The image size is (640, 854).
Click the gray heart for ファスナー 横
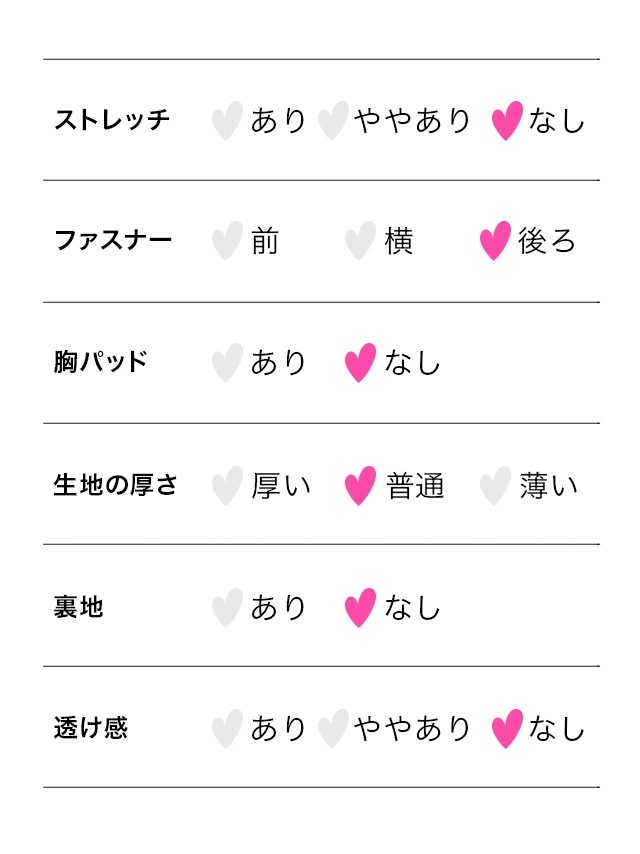[x=360, y=242]
